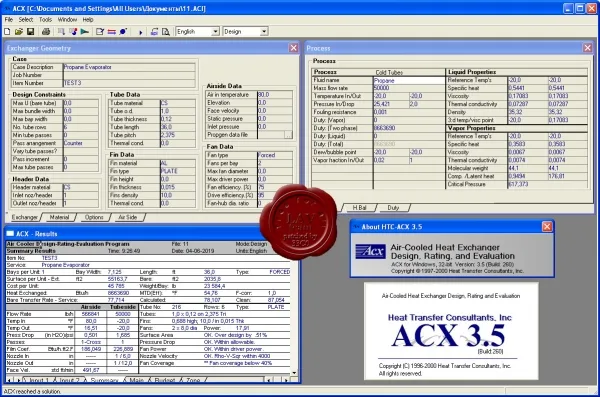Click the Mass flow rate field

tap(408, 88)
